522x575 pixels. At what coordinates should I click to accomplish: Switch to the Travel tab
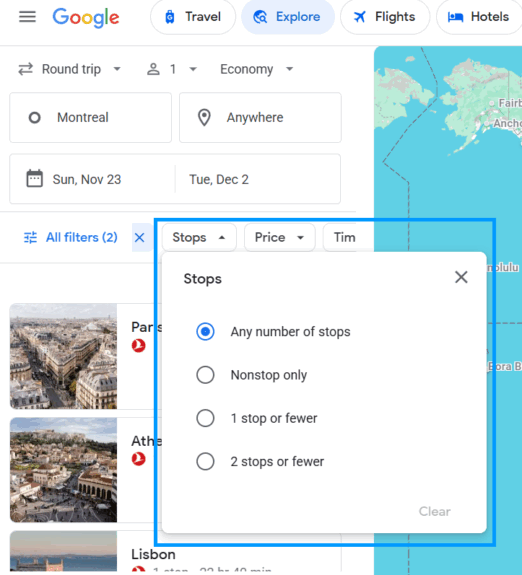coord(193,17)
